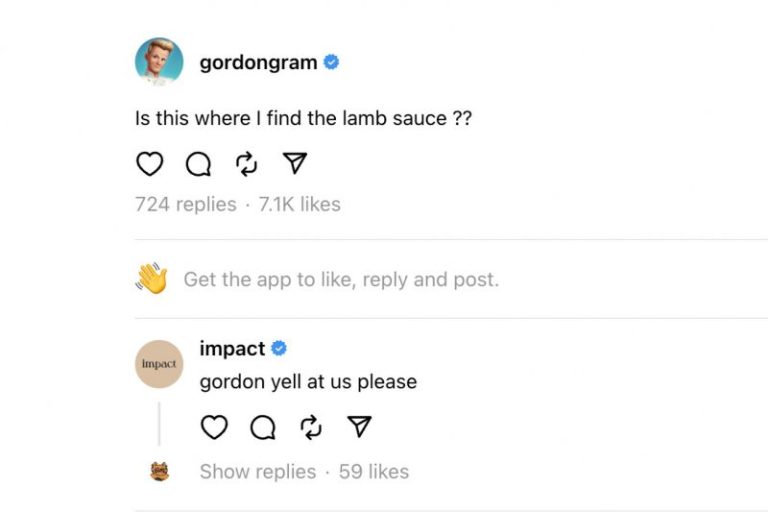Open gordongram's profile picture
The image size is (768, 512).
pyautogui.click(x=159, y=62)
